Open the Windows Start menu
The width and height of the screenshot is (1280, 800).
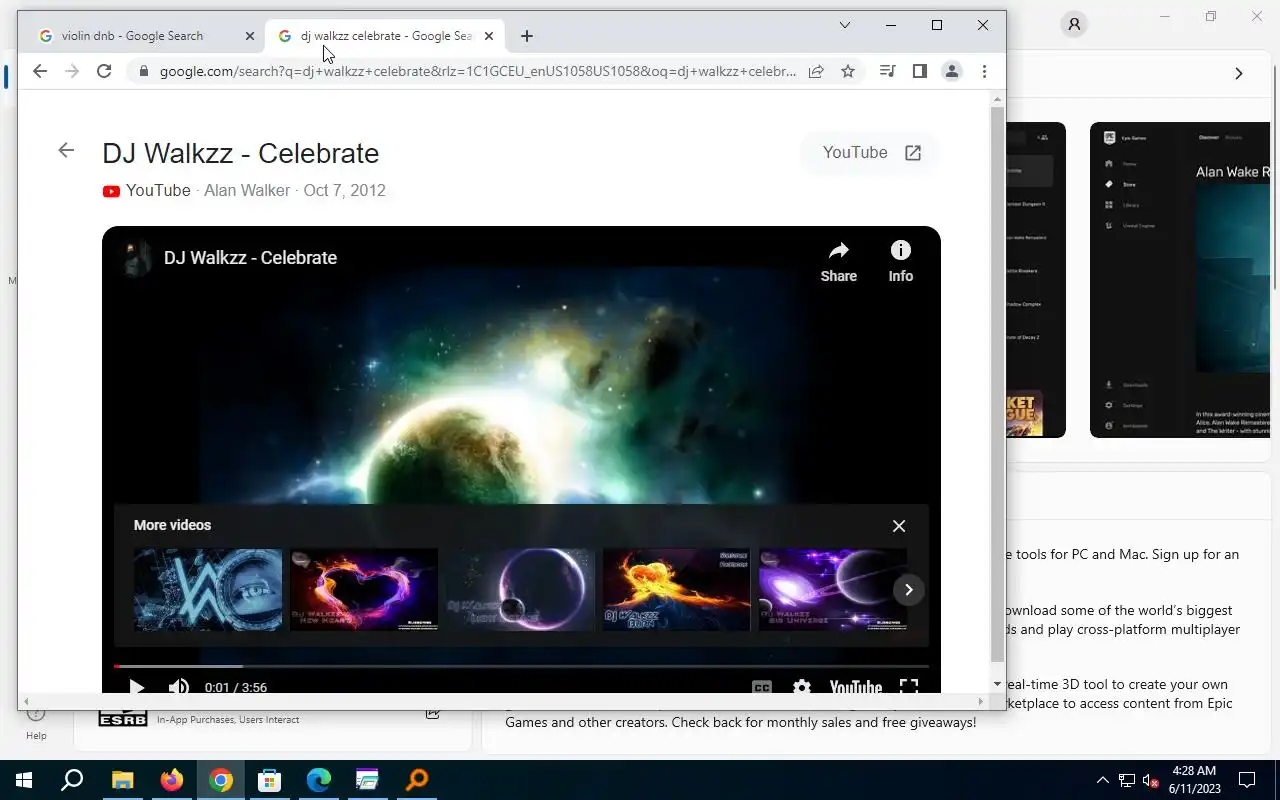pos(24,780)
